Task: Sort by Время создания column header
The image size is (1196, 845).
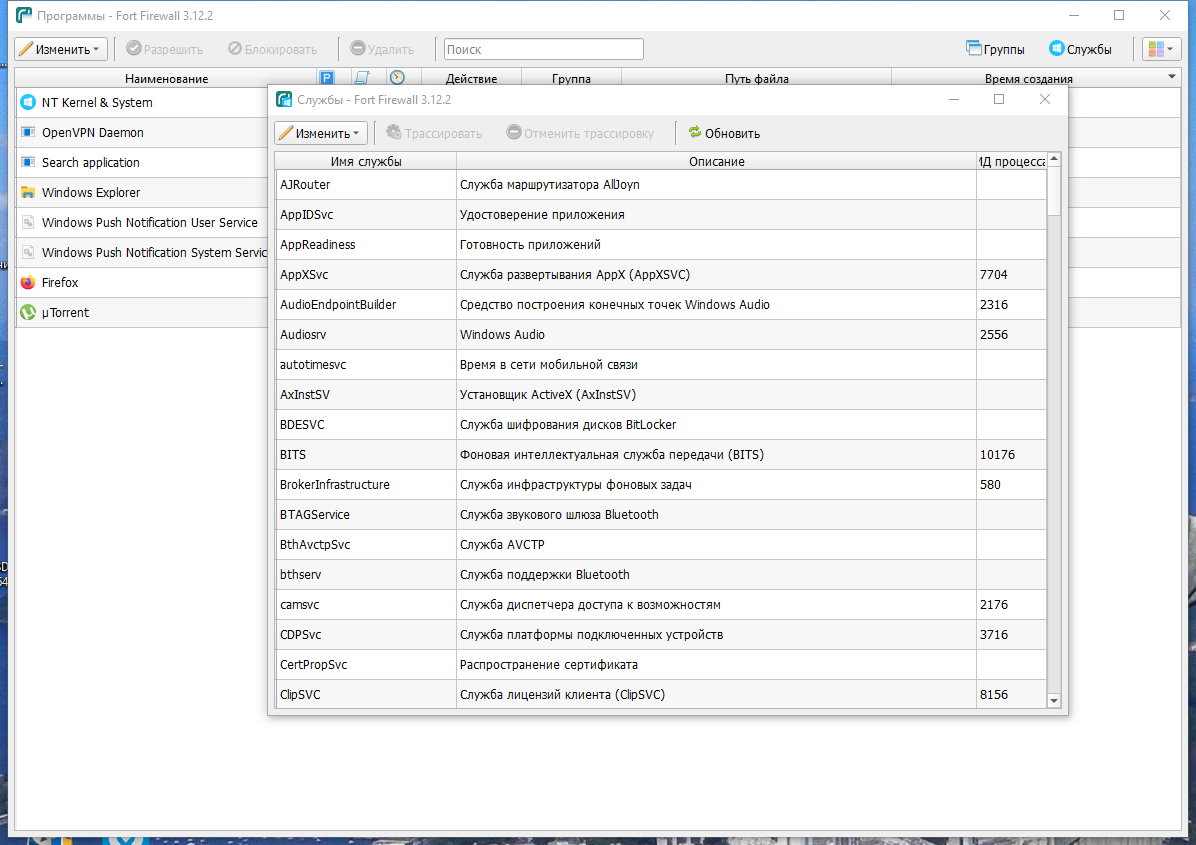Action: click(1028, 78)
